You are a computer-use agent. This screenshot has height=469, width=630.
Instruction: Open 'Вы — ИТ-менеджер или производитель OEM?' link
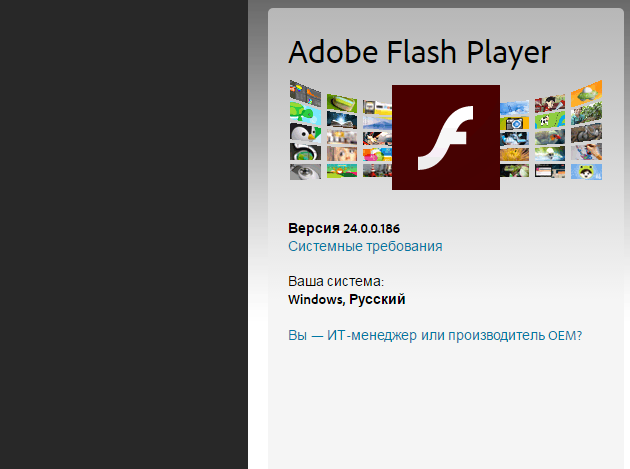[435, 335]
